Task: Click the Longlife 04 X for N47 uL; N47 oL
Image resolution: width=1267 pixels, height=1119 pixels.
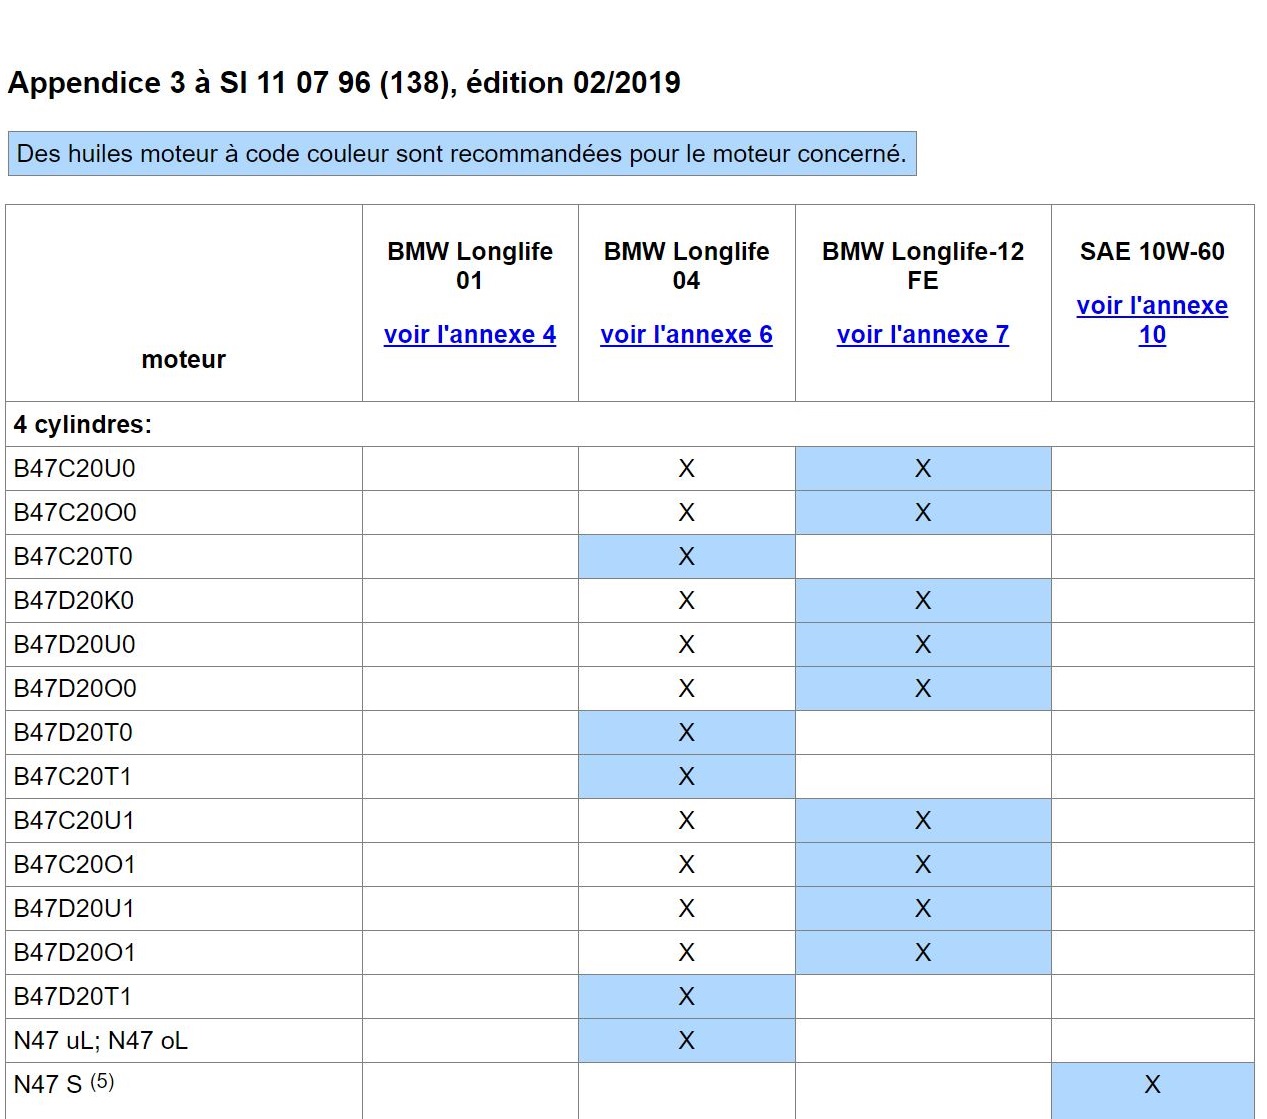Action: coord(686,1040)
